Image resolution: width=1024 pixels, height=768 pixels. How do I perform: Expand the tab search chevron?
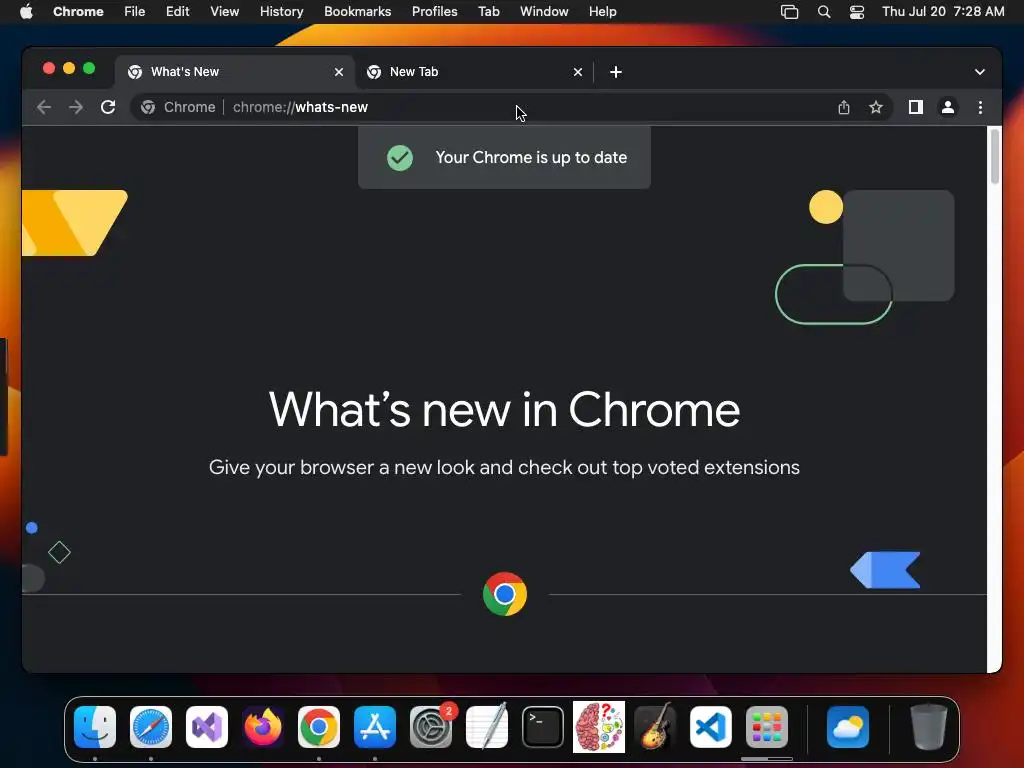980,72
